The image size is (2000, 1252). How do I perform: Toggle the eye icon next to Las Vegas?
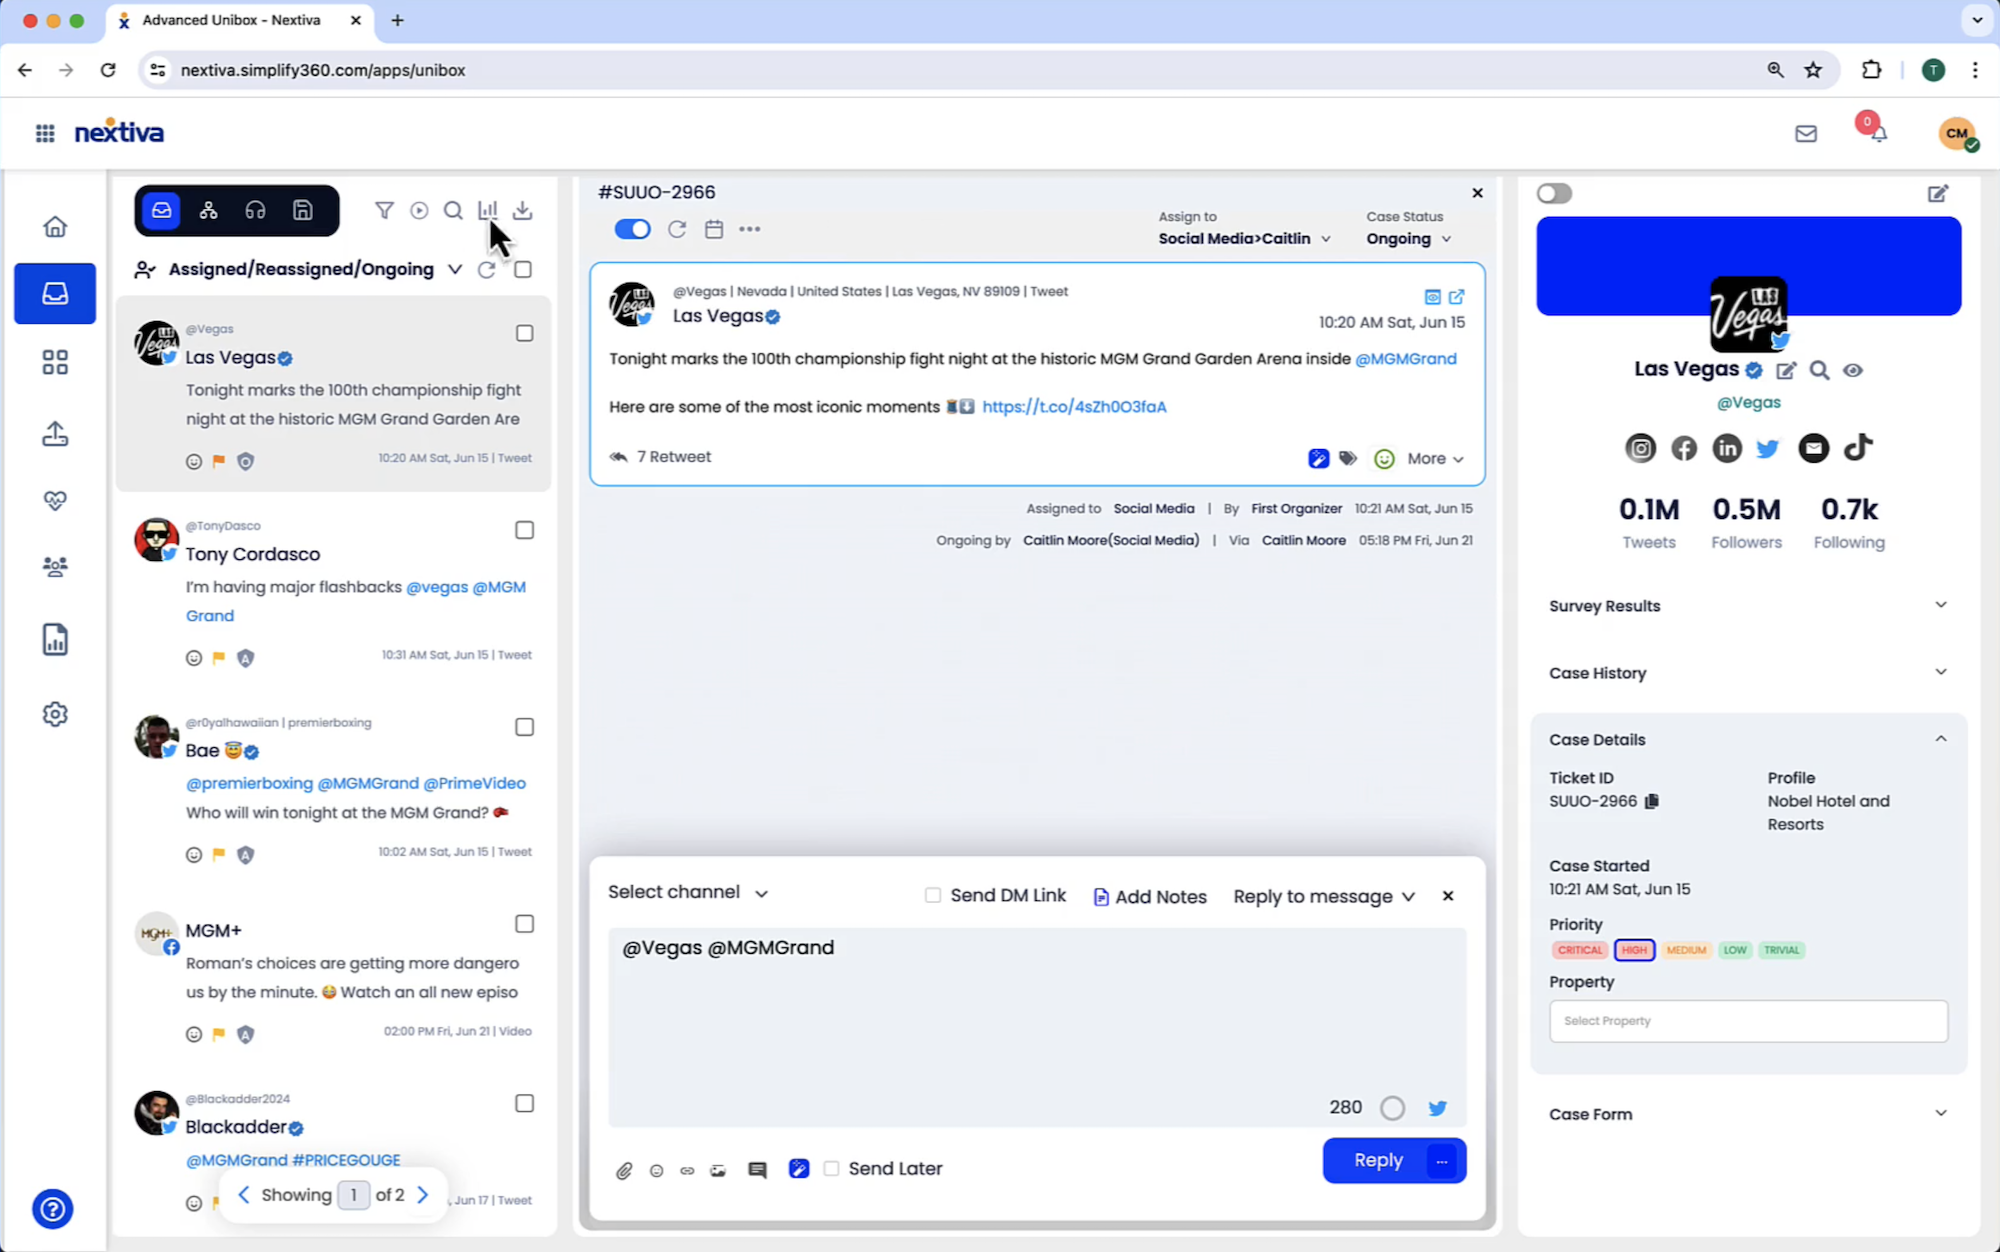click(x=1853, y=370)
